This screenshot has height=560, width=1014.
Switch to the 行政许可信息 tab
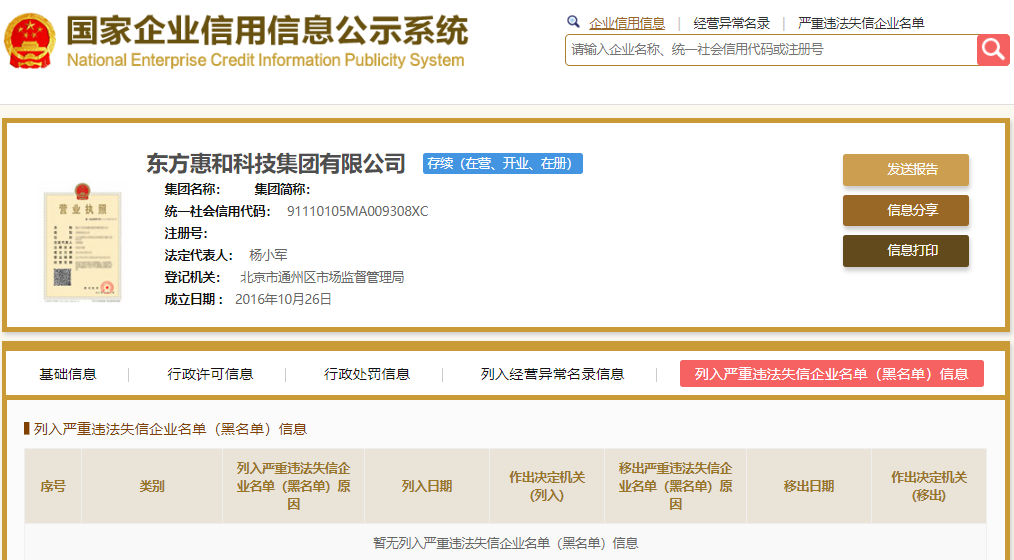[x=210, y=374]
